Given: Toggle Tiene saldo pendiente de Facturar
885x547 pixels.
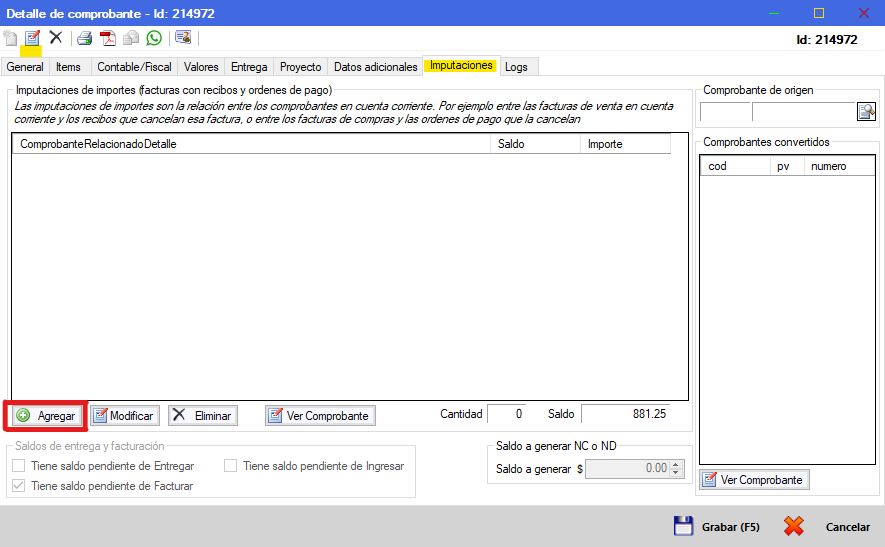Looking at the screenshot, I should (19, 485).
